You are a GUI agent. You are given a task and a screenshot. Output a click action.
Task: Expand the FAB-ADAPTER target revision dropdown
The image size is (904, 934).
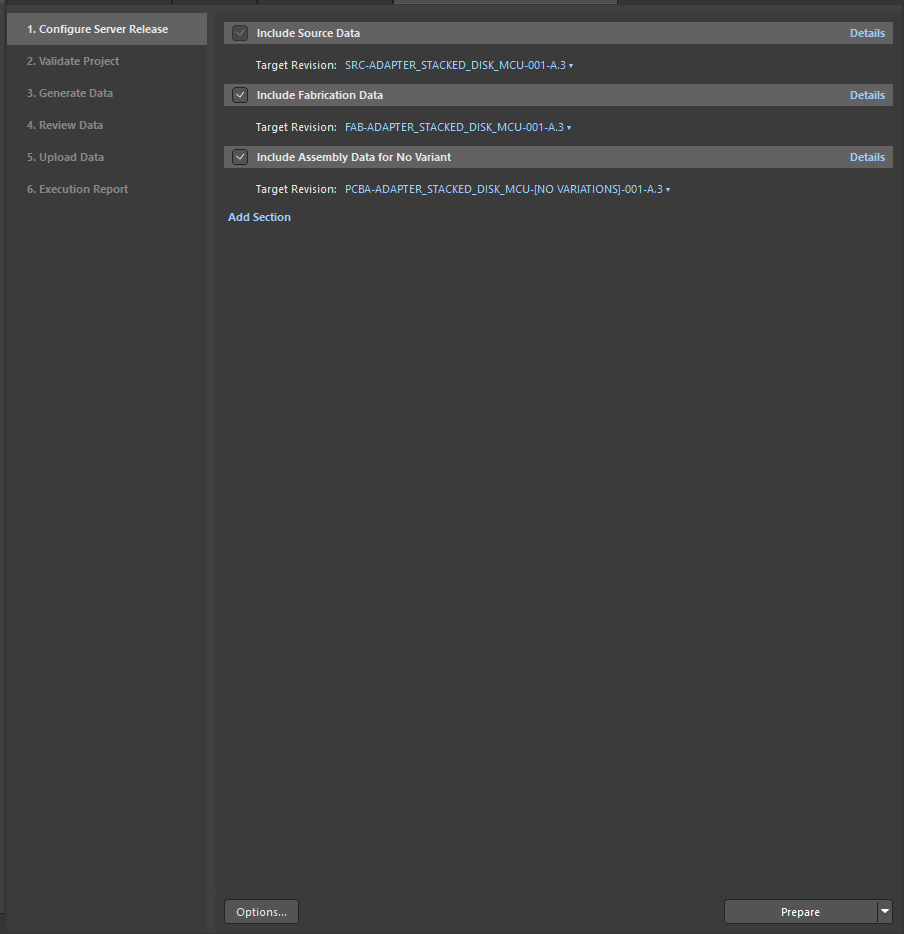[457, 127]
